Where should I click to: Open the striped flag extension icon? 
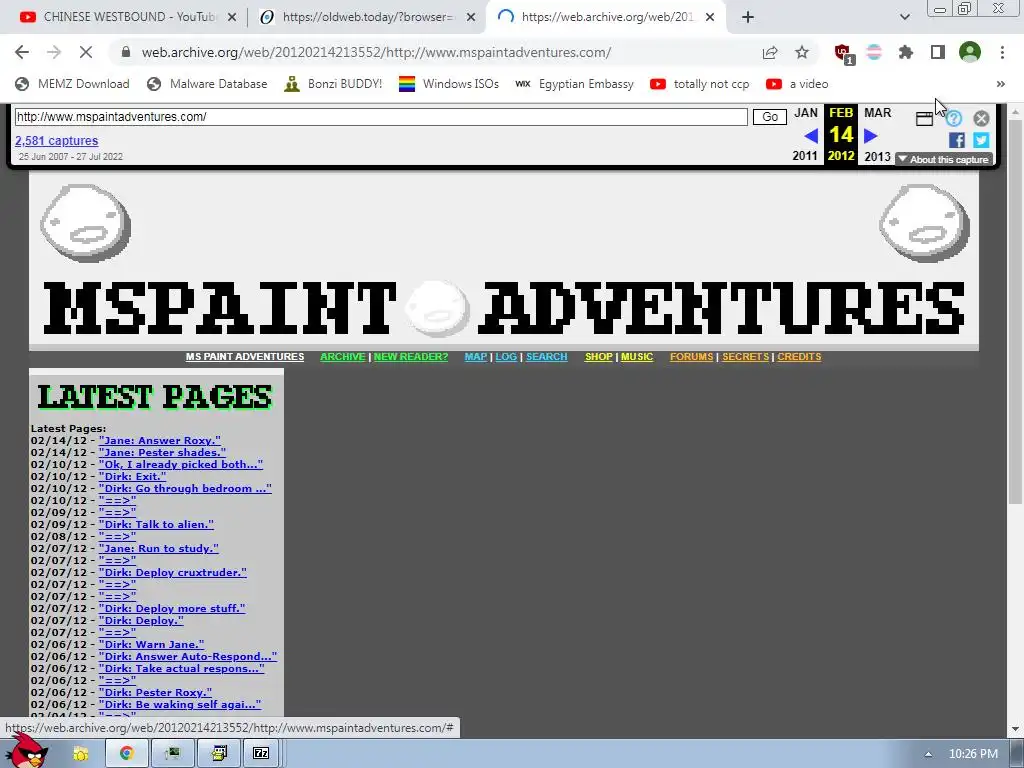(874, 52)
